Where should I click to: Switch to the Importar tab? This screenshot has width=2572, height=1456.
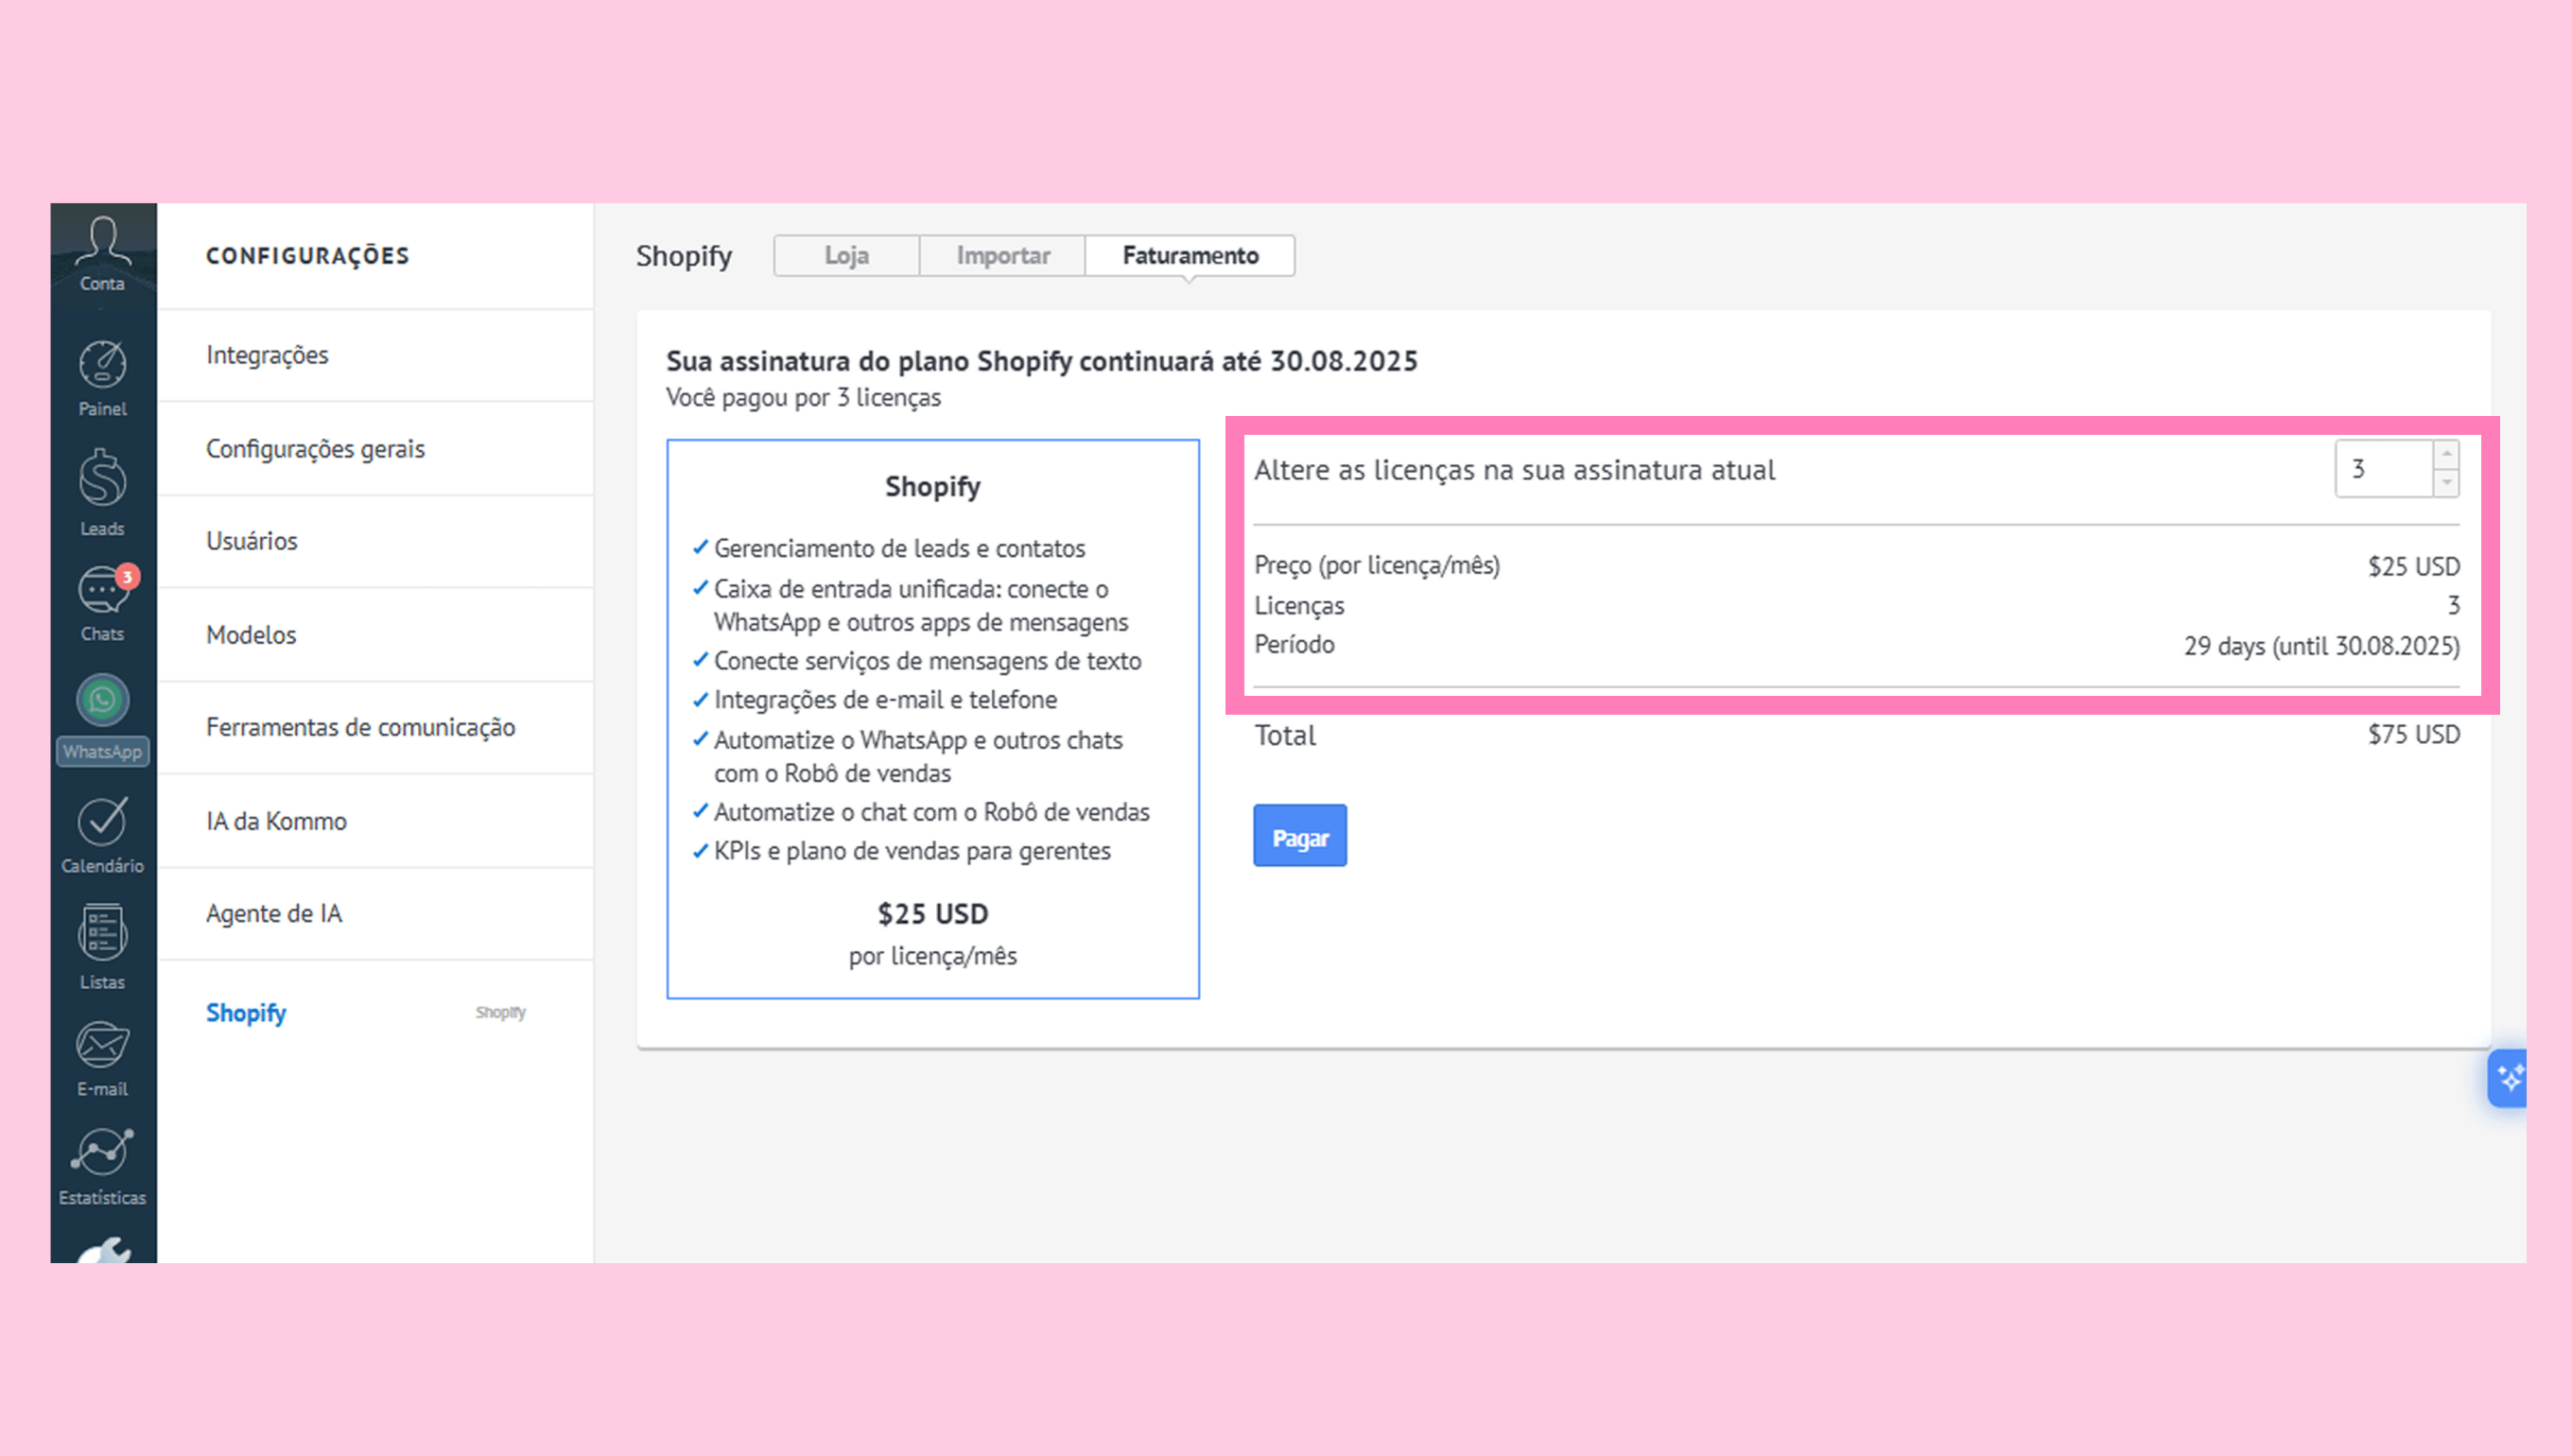[x=1003, y=255]
